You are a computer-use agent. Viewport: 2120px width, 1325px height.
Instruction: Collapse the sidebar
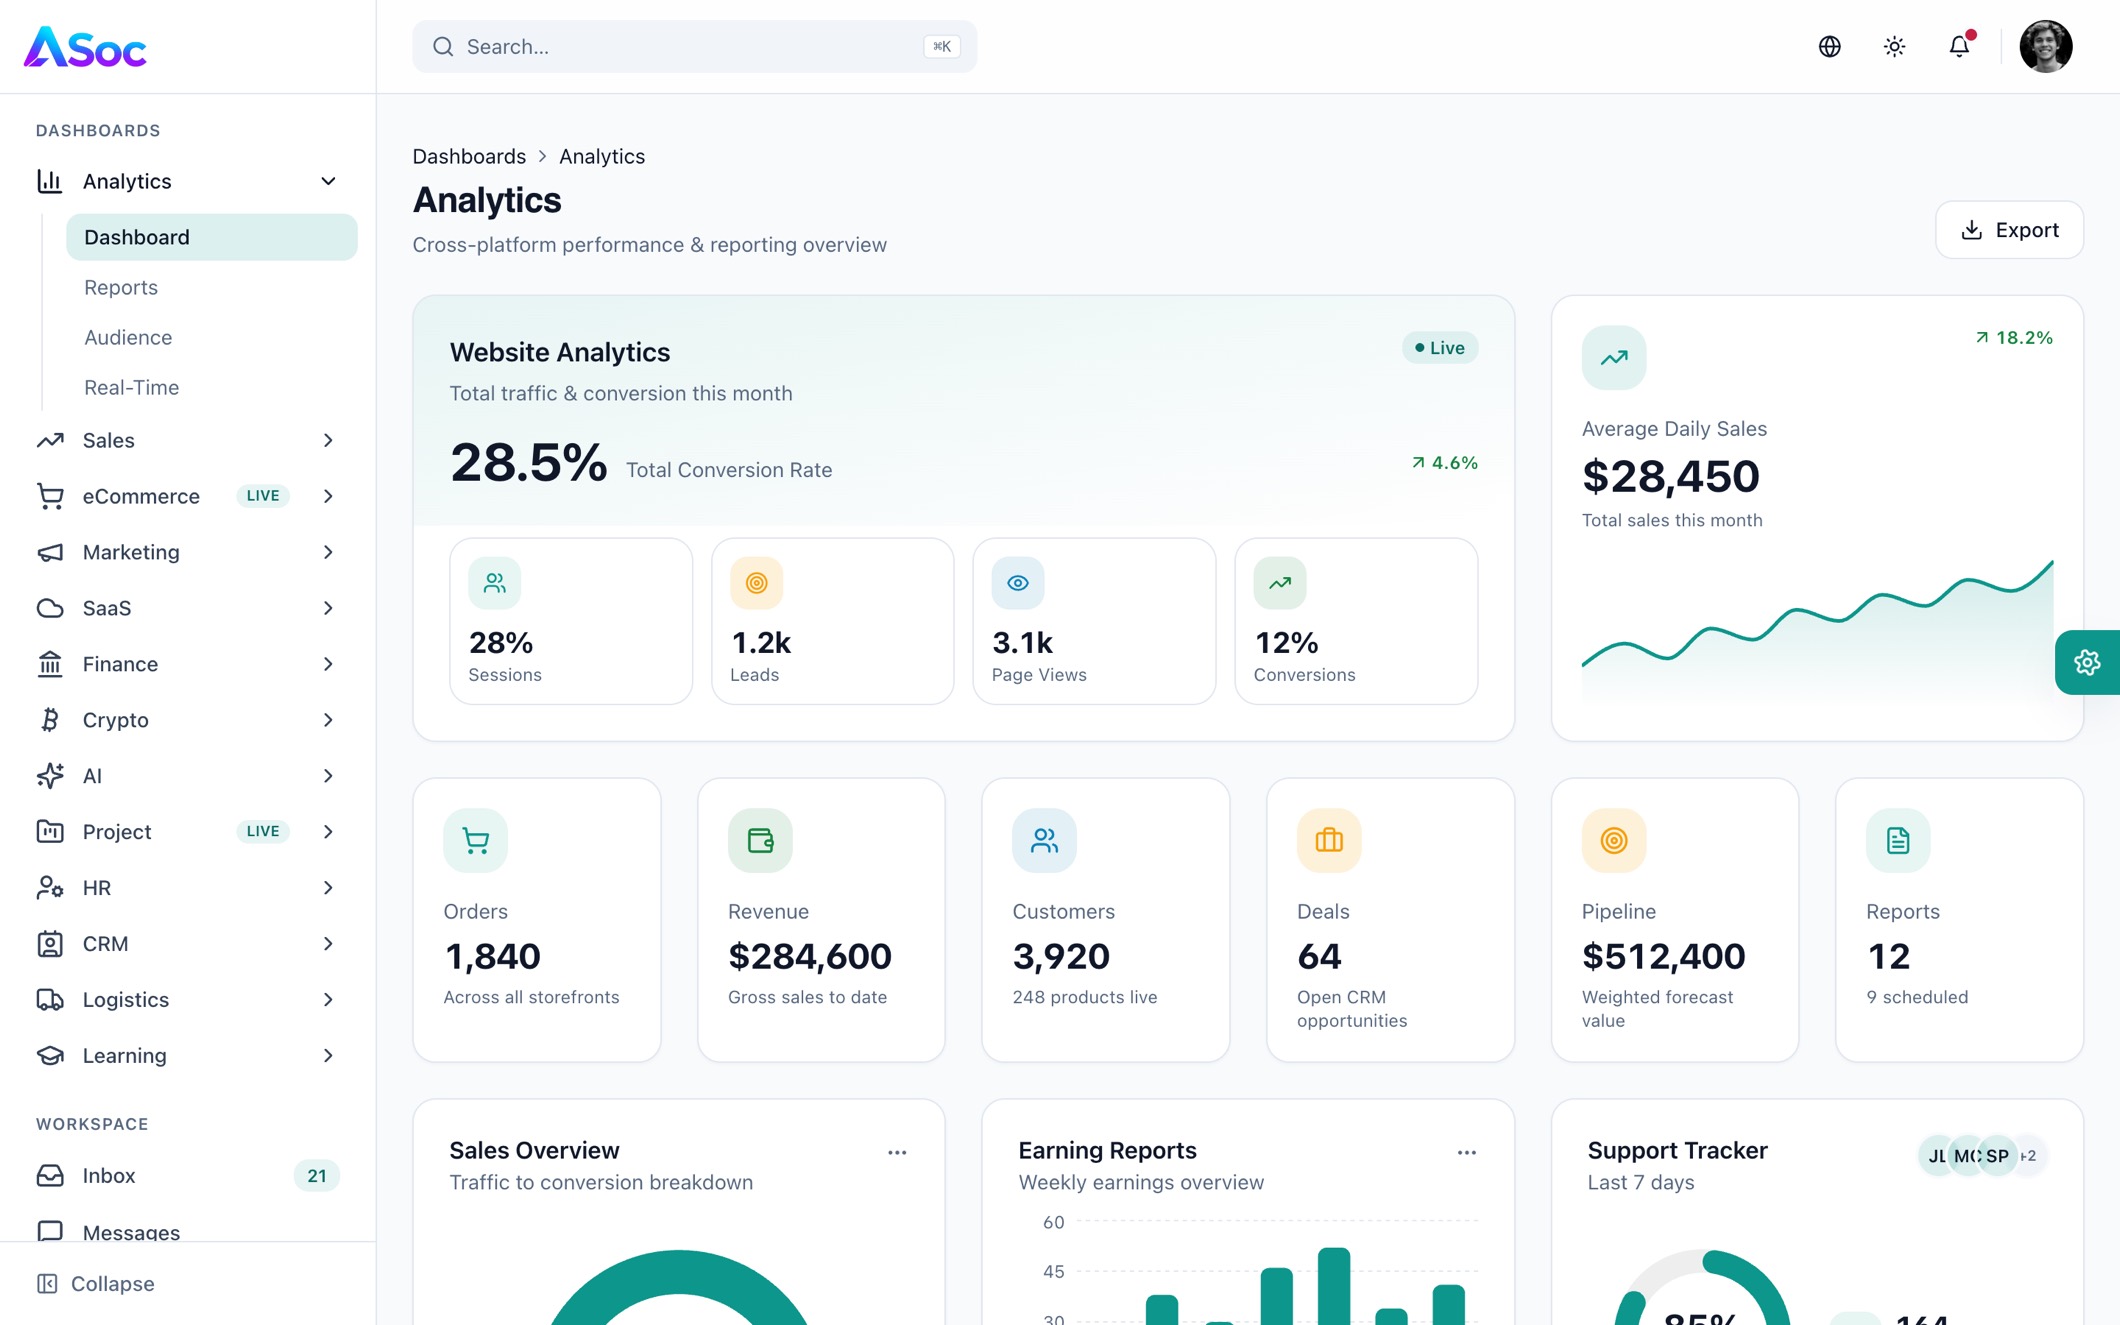[x=96, y=1284]
